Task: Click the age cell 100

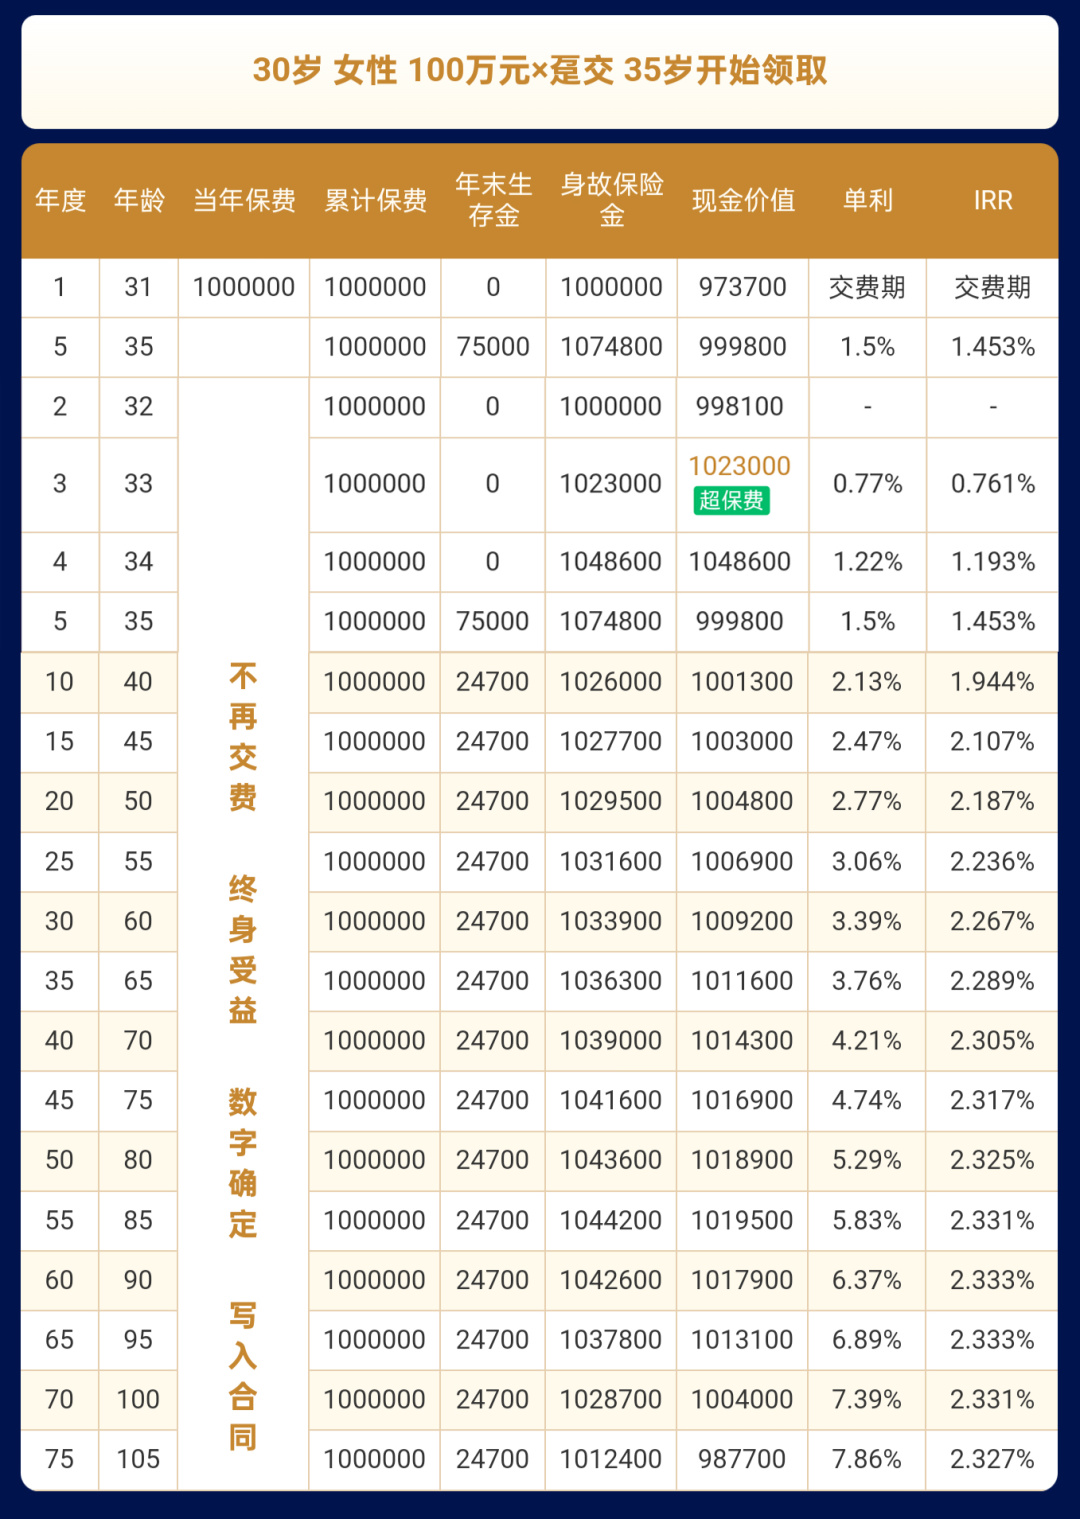Action: pyautogui.click(x=138, y=1399)
